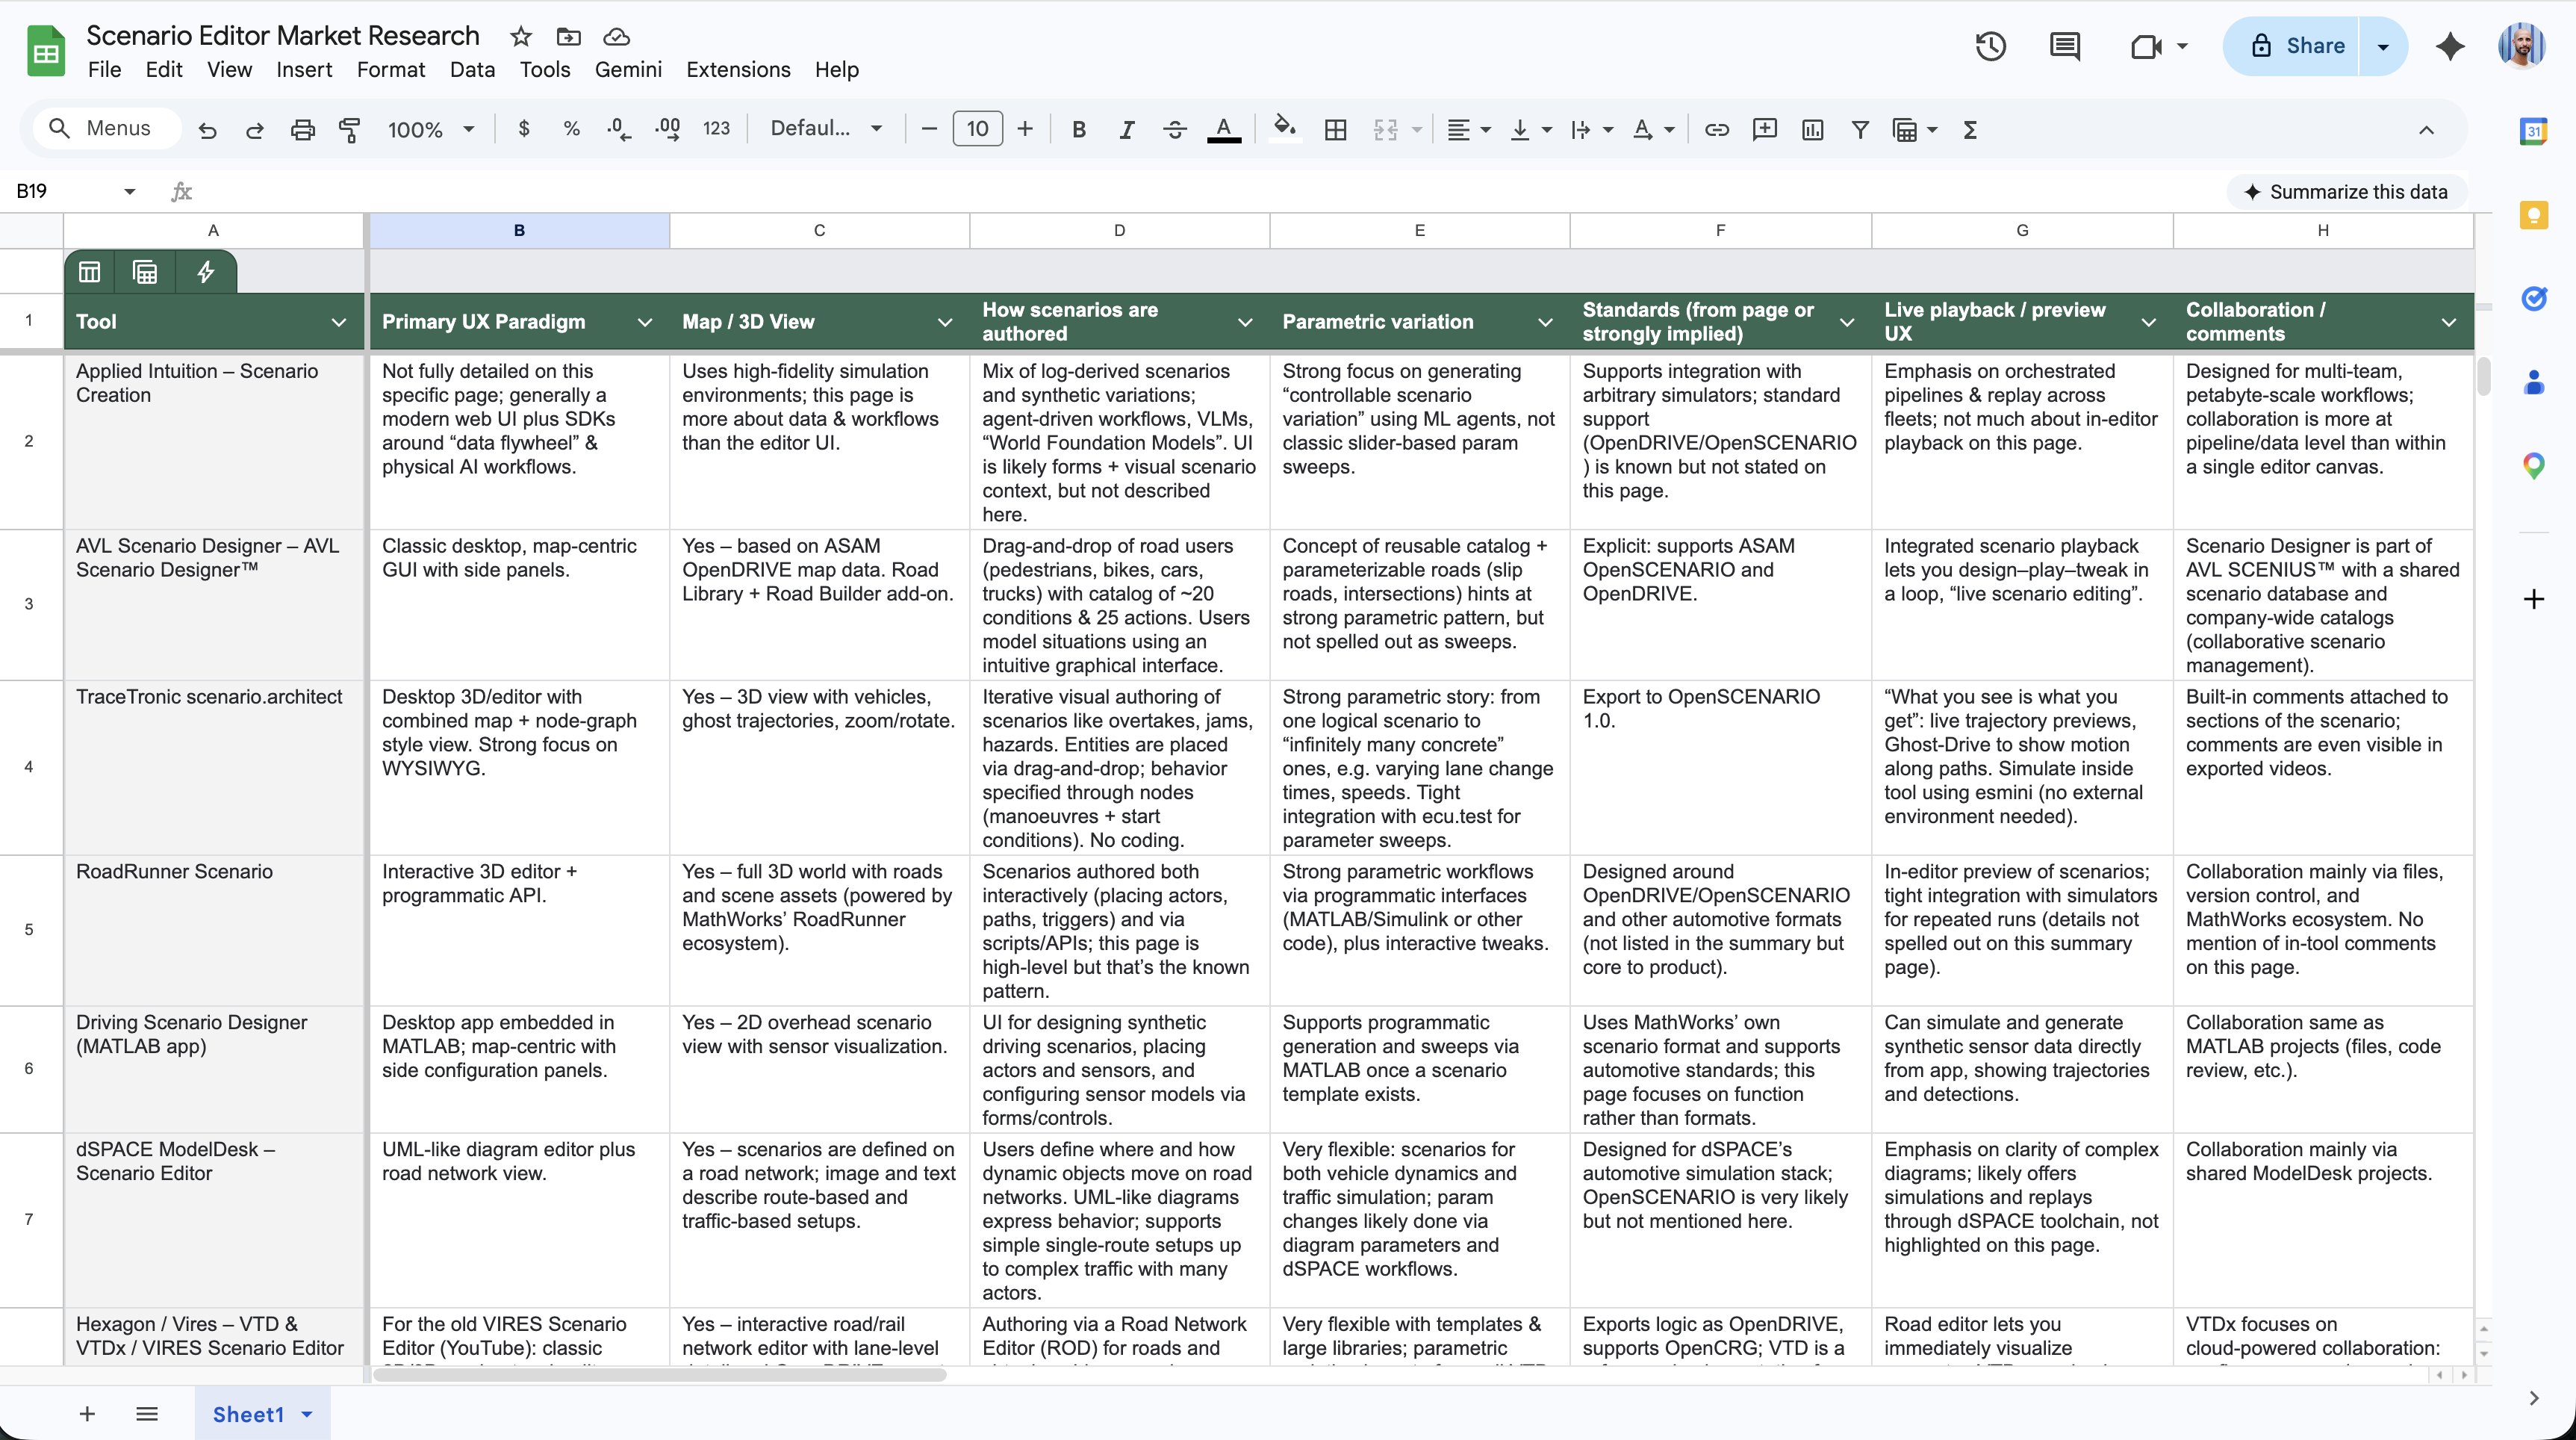Open version history
Image resolution: width=2576 pixels, height=1440 pixels.
[1990, 46]
